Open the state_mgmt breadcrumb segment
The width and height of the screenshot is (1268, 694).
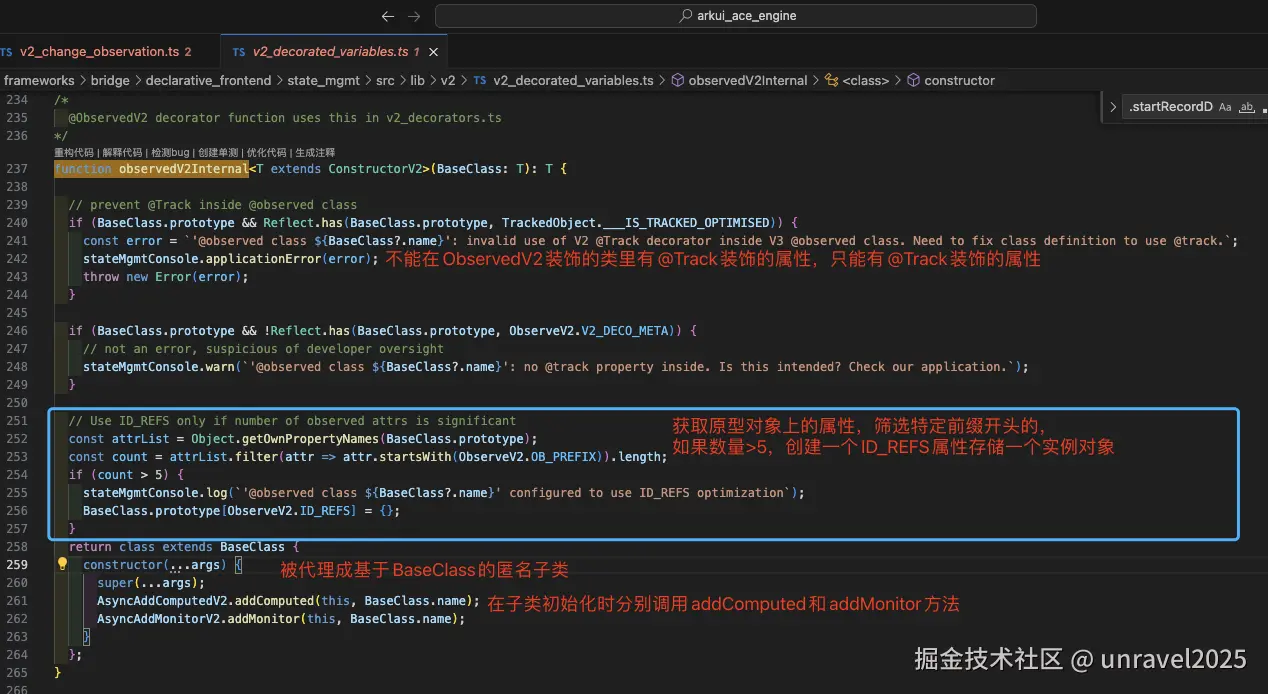coord(323,80)
